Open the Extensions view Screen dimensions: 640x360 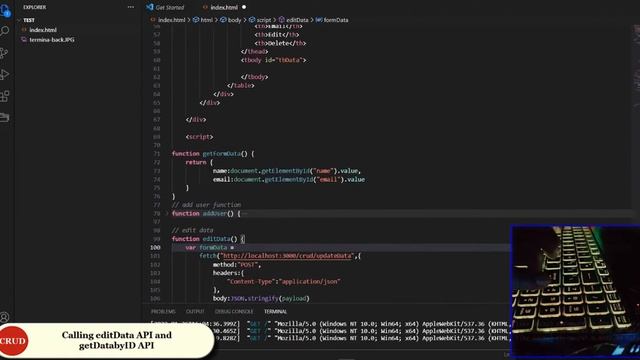click(x=5, y=96)
